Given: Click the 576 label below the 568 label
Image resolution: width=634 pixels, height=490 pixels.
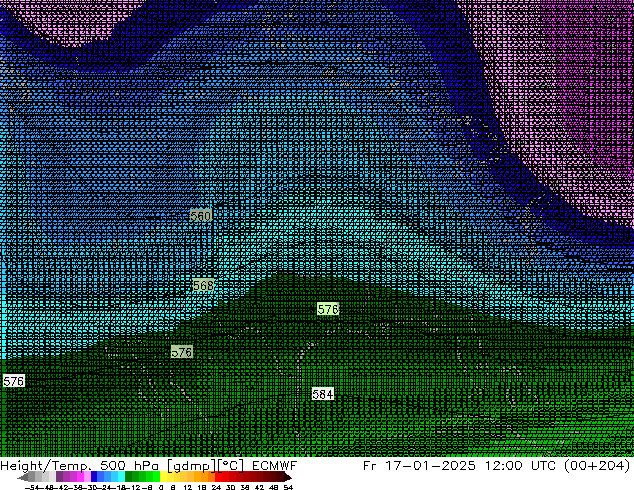Looking at the screenshot, I should tap(182, 352).
